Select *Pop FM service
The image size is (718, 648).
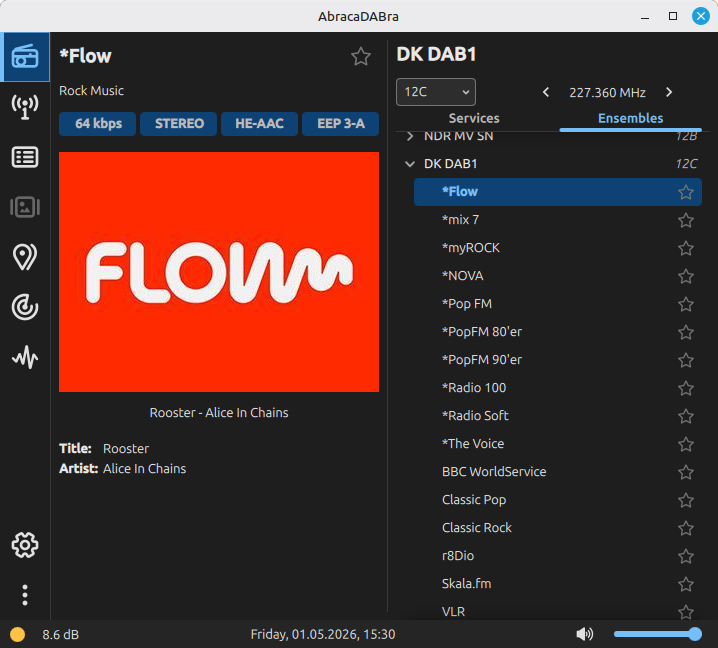tap(558, 304)
